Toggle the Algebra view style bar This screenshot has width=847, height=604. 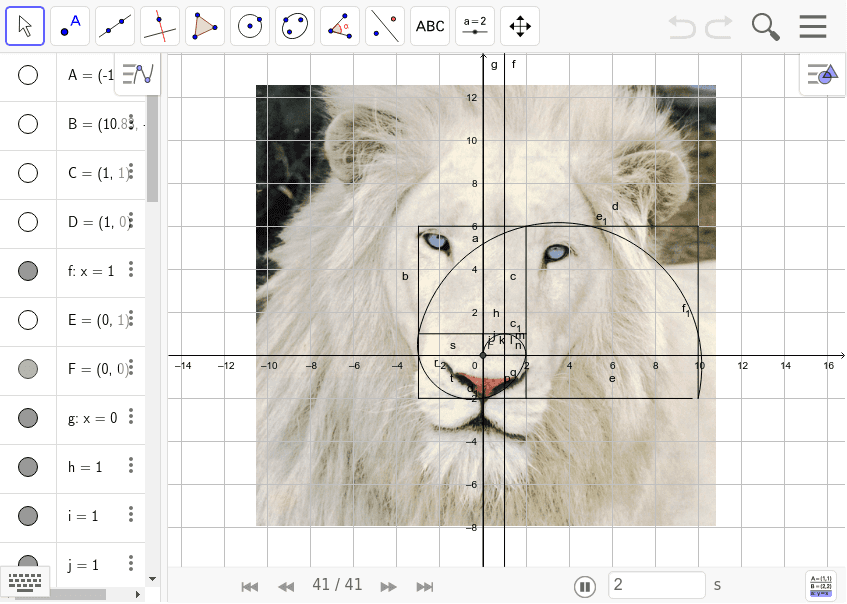click(x=138, y=74)
